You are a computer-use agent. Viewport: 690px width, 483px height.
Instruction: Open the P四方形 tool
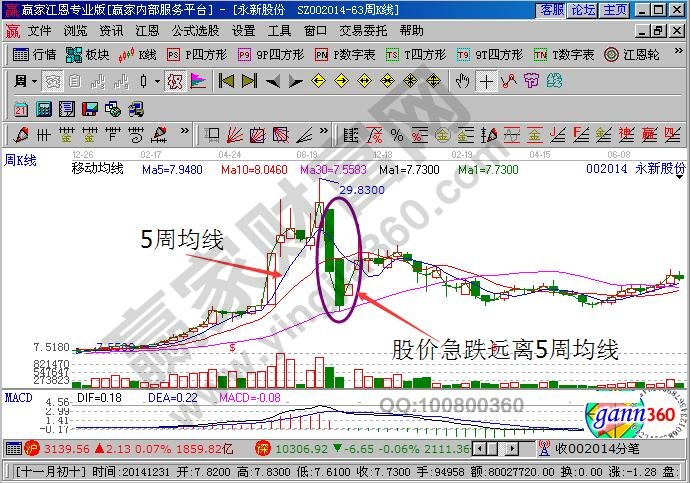(197, 55)
